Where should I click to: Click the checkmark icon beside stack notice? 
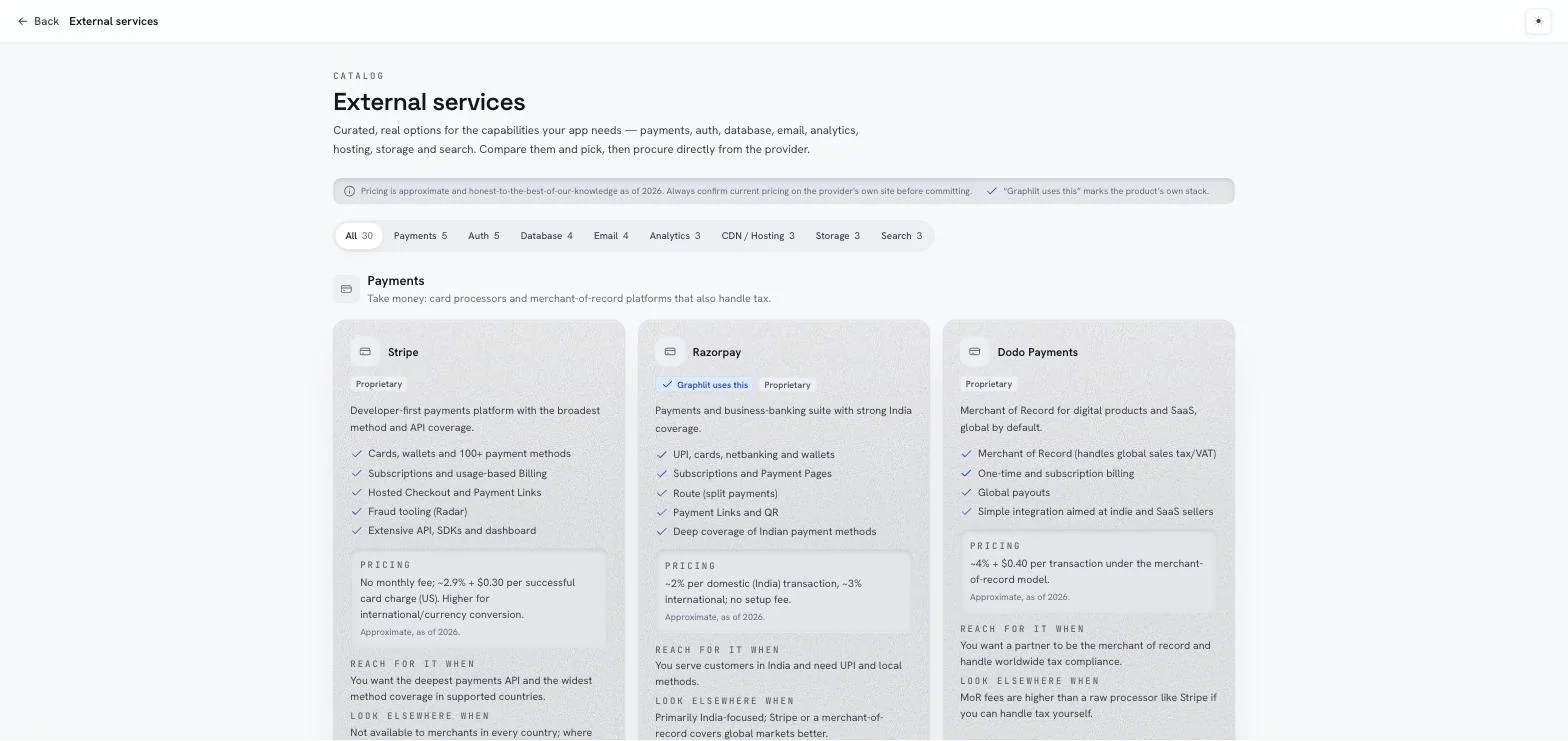992,191
